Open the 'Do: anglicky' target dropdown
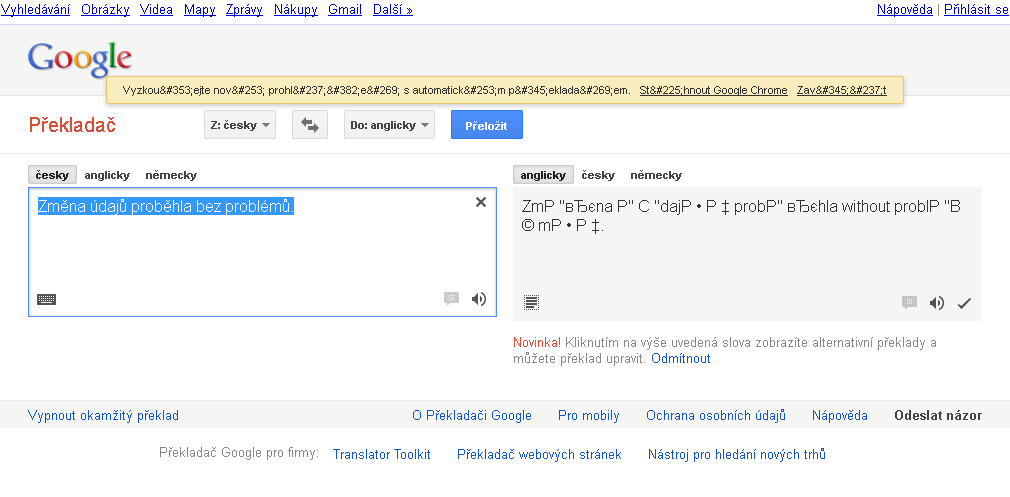Image resolution: width=1010 pixels, height=497 pixels. [391, 126]
